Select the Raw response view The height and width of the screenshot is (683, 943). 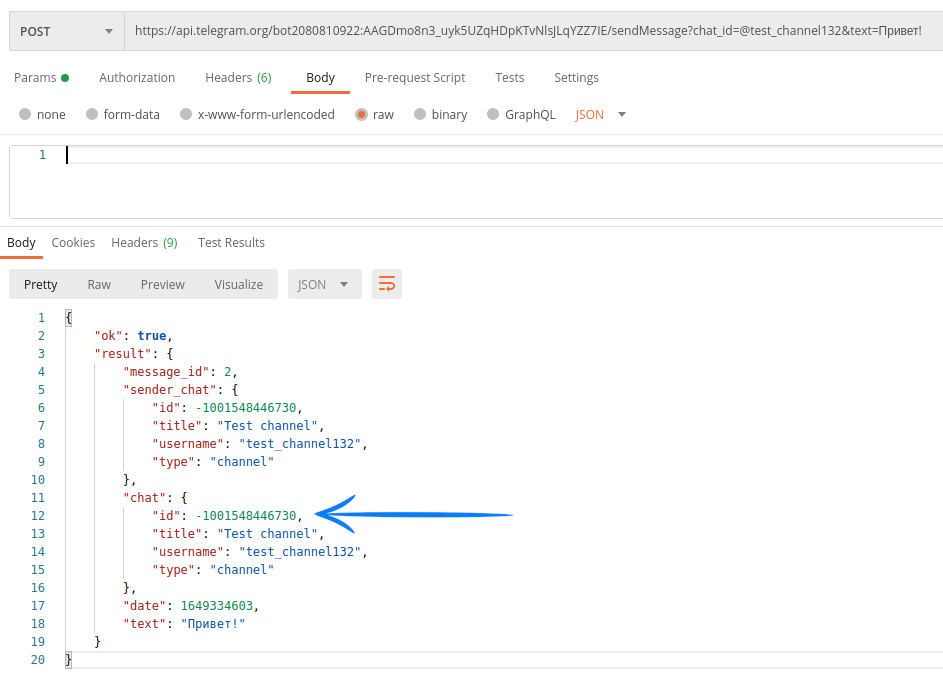[99, 284]
